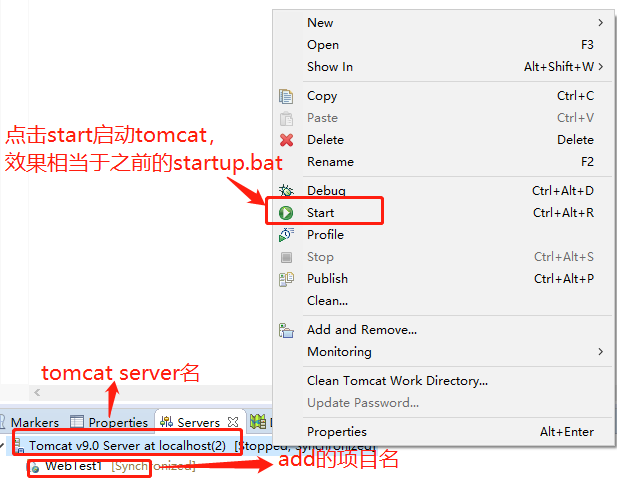
Task: Select Debug to launch server debugging
Action: coord(444,190)
